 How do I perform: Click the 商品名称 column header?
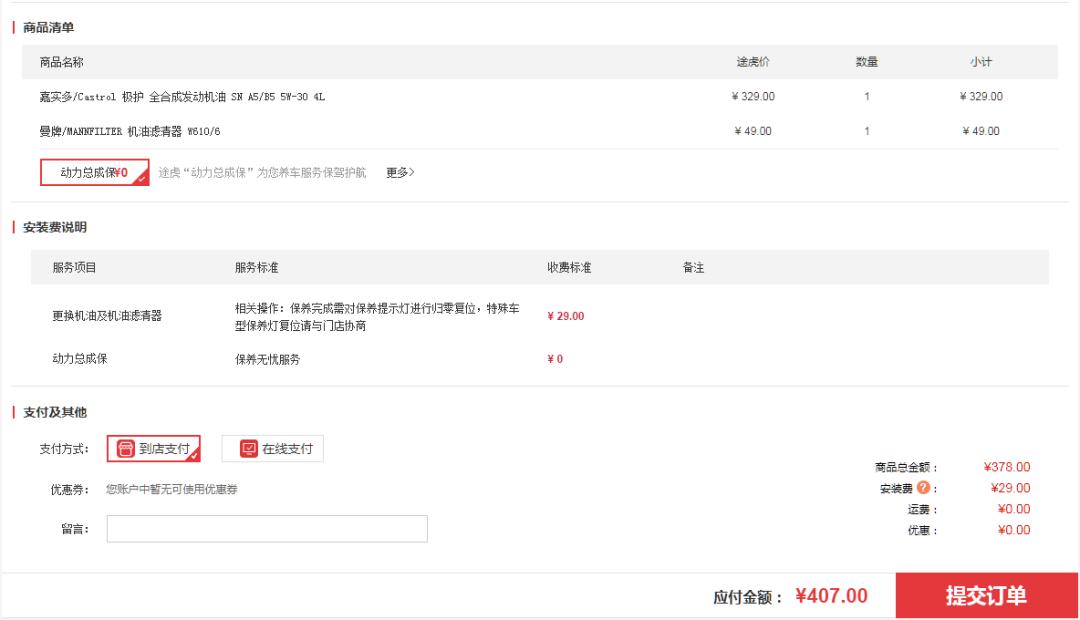pyautogui.click(x=62, y=62)
